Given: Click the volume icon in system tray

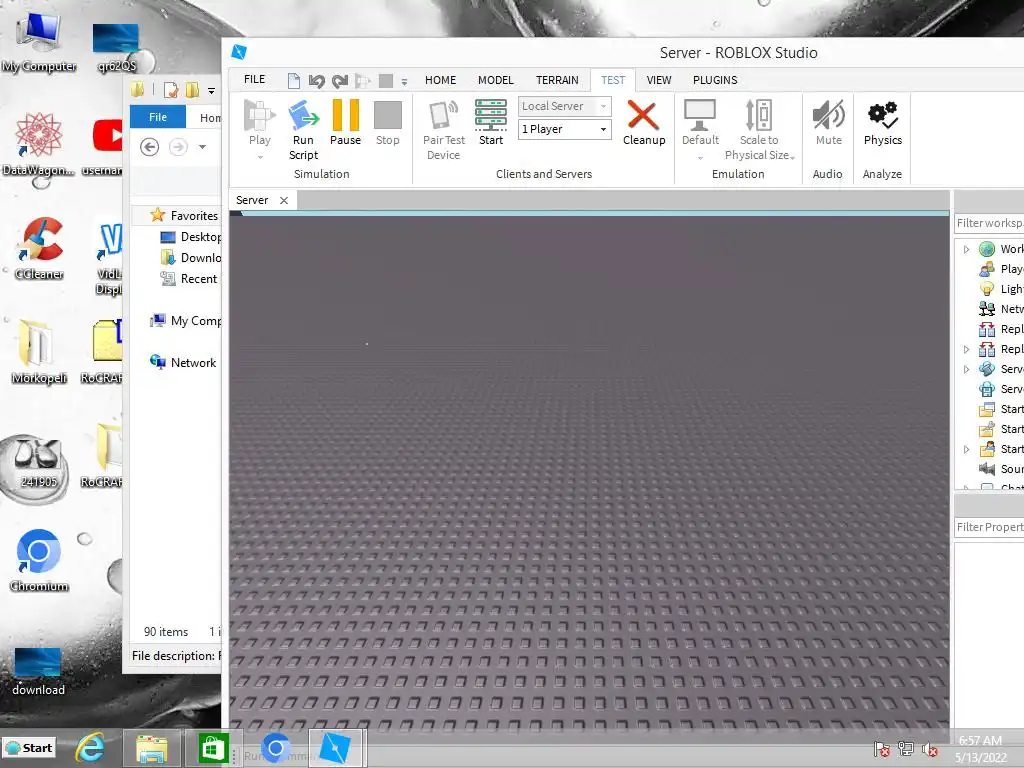Looking at the screenshot, I should tap(929, 750).
